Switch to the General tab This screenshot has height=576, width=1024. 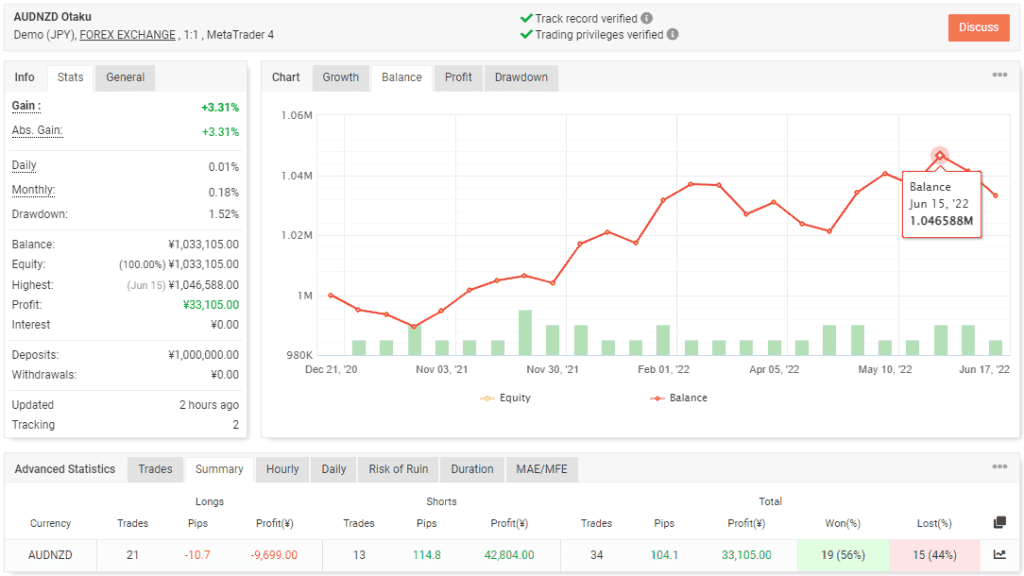[x=124, y=77]
